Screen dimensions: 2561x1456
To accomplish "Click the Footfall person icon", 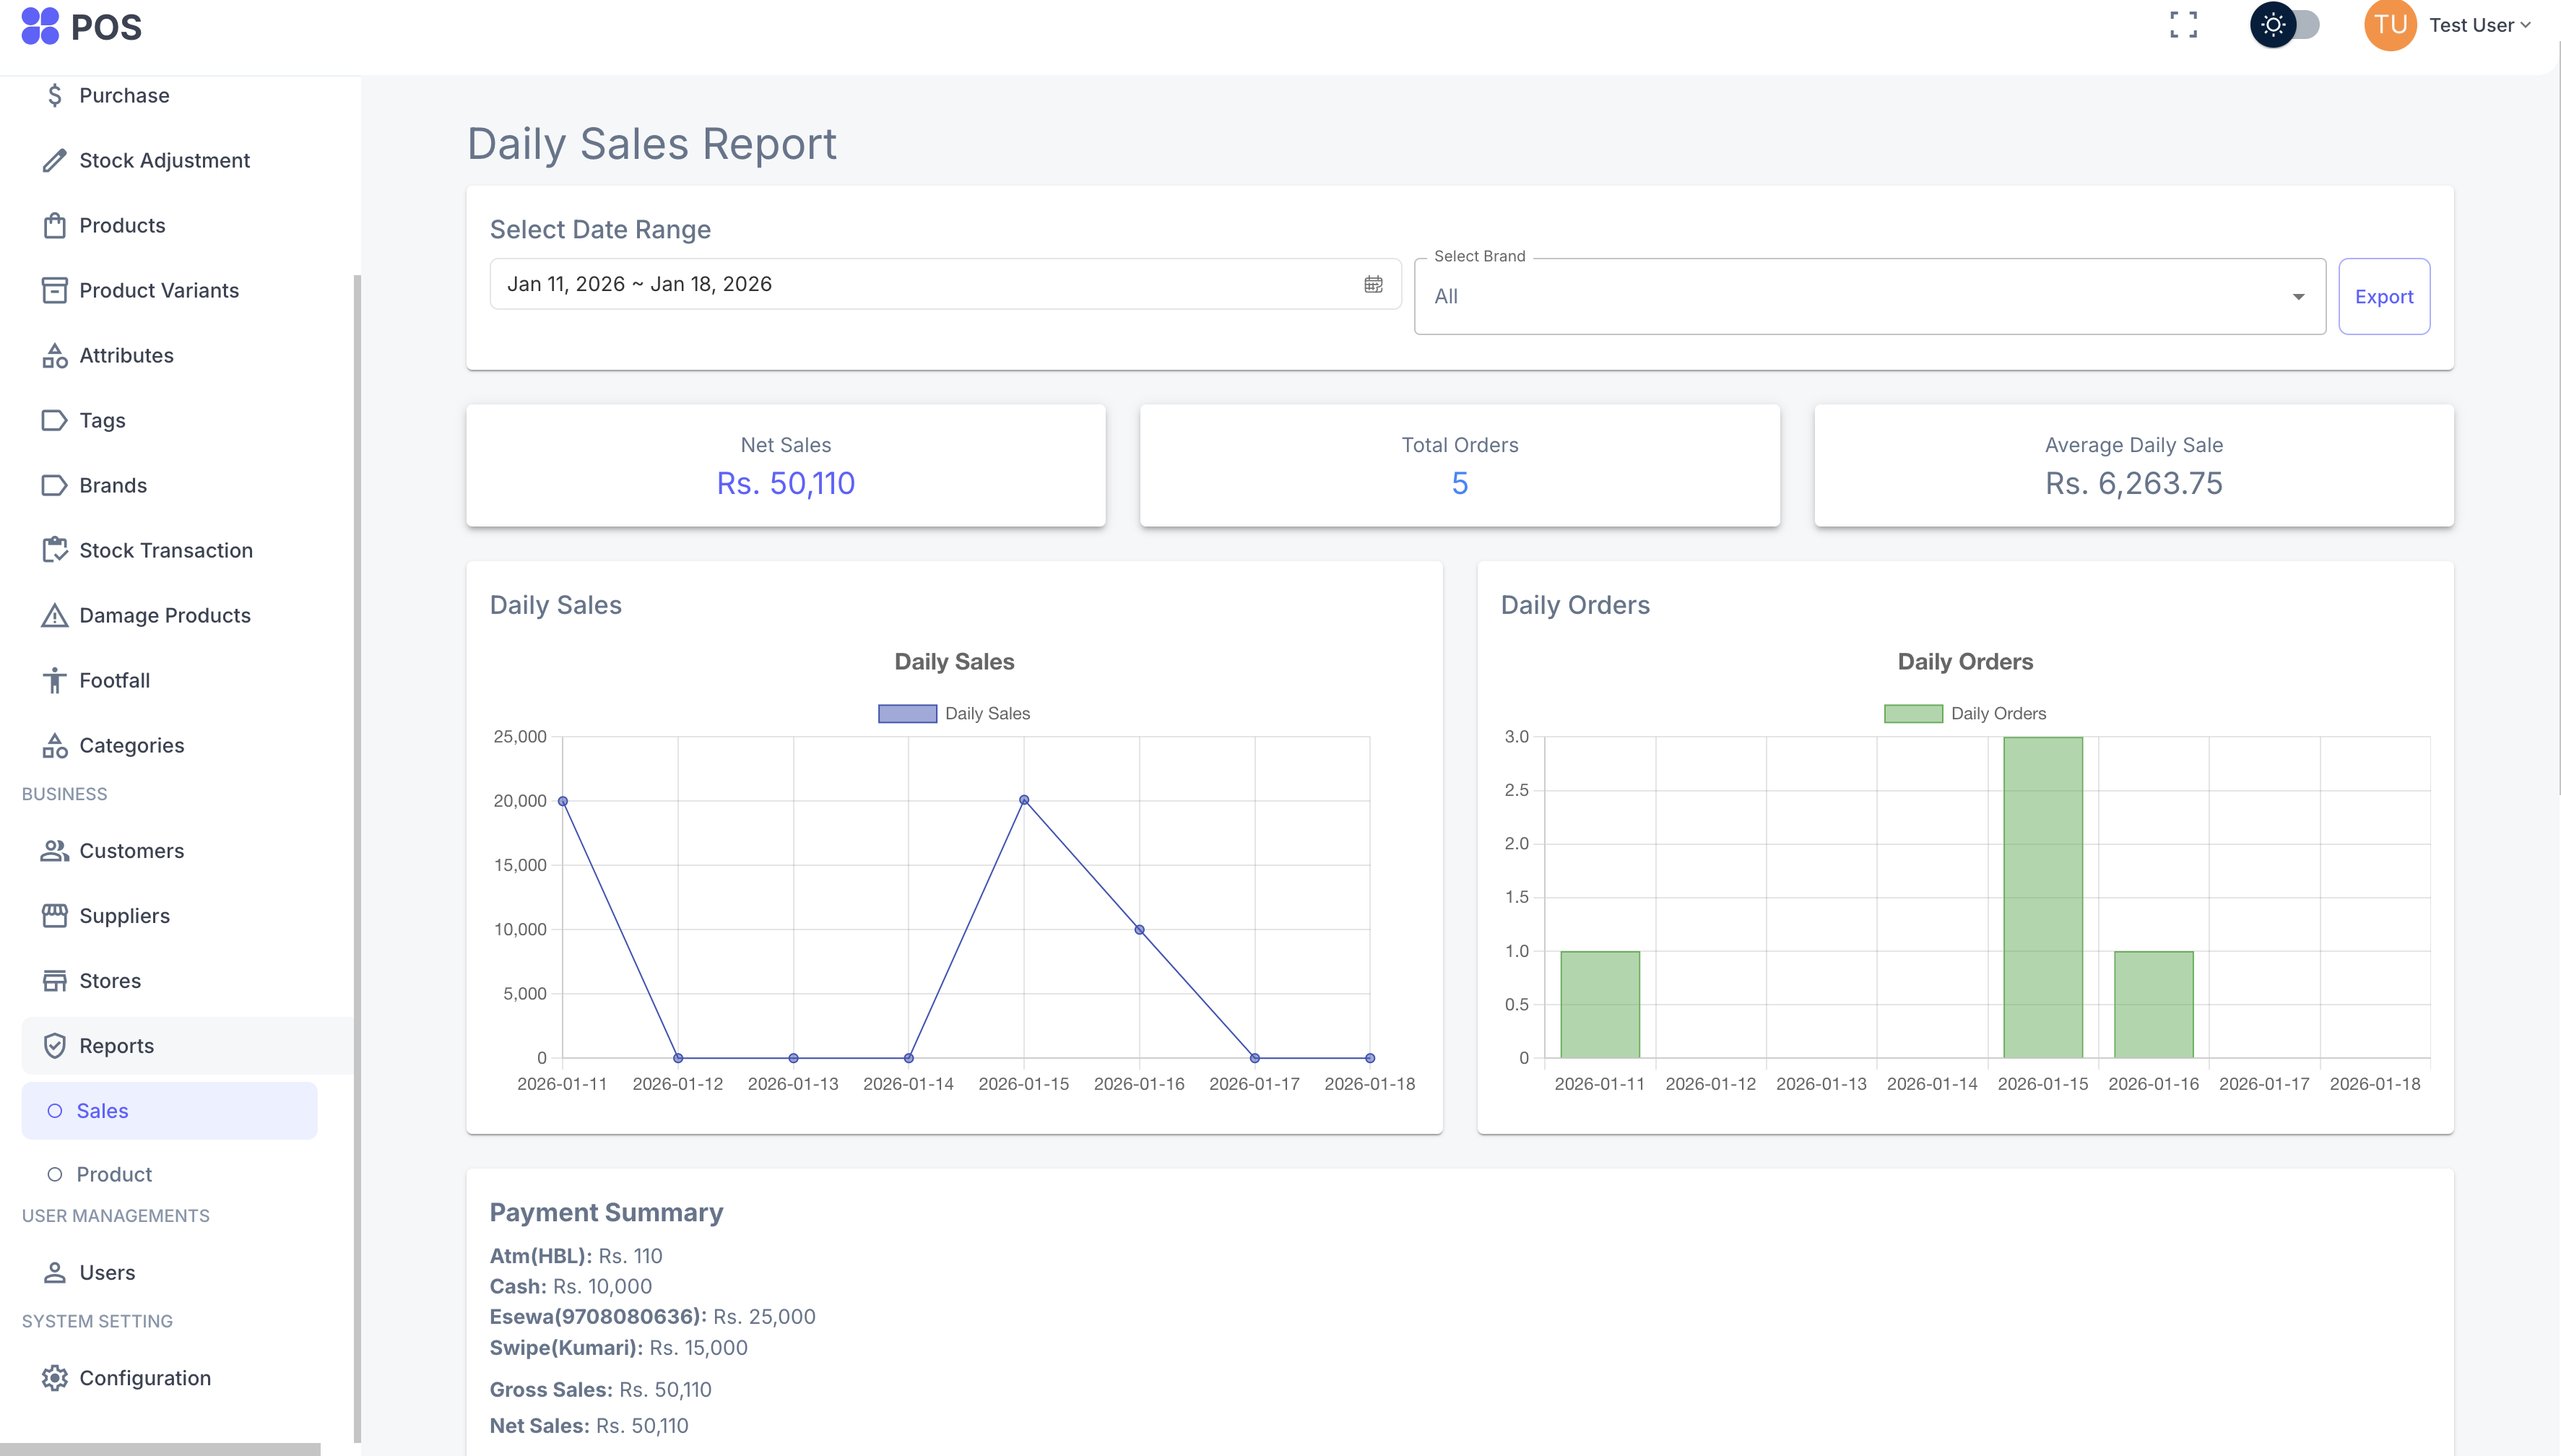I will 54,680.
